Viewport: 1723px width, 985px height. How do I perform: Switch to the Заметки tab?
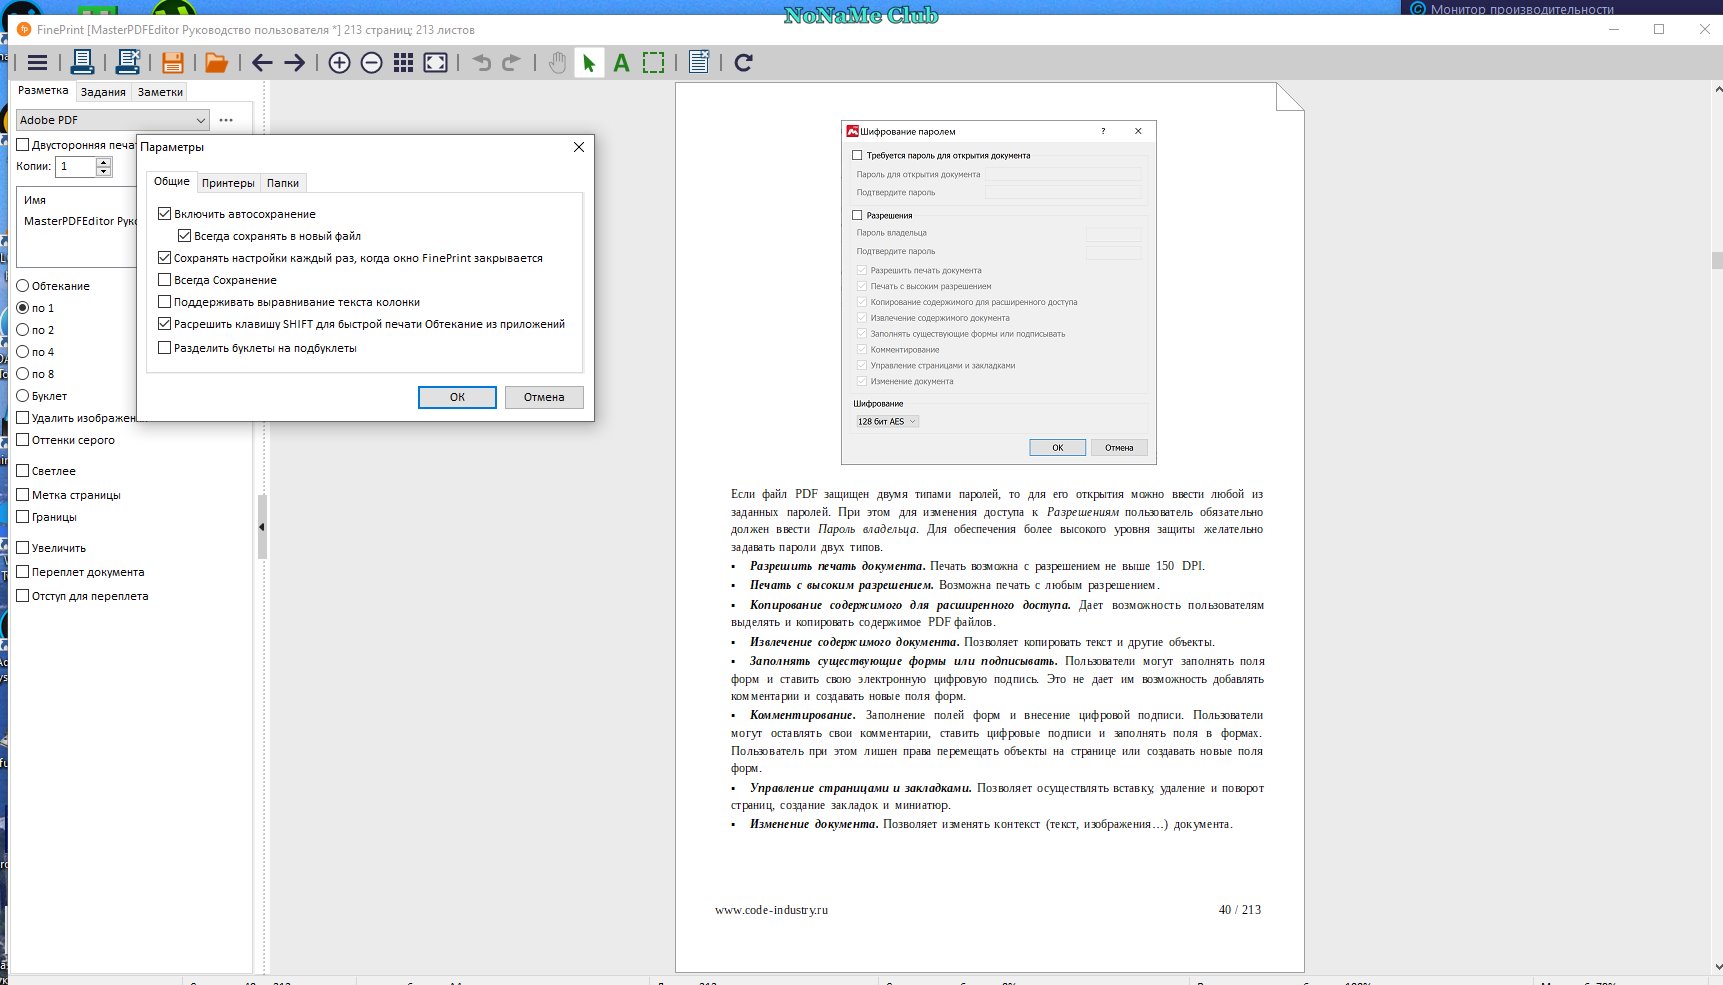pyautogui.click(x=160, y=92)
